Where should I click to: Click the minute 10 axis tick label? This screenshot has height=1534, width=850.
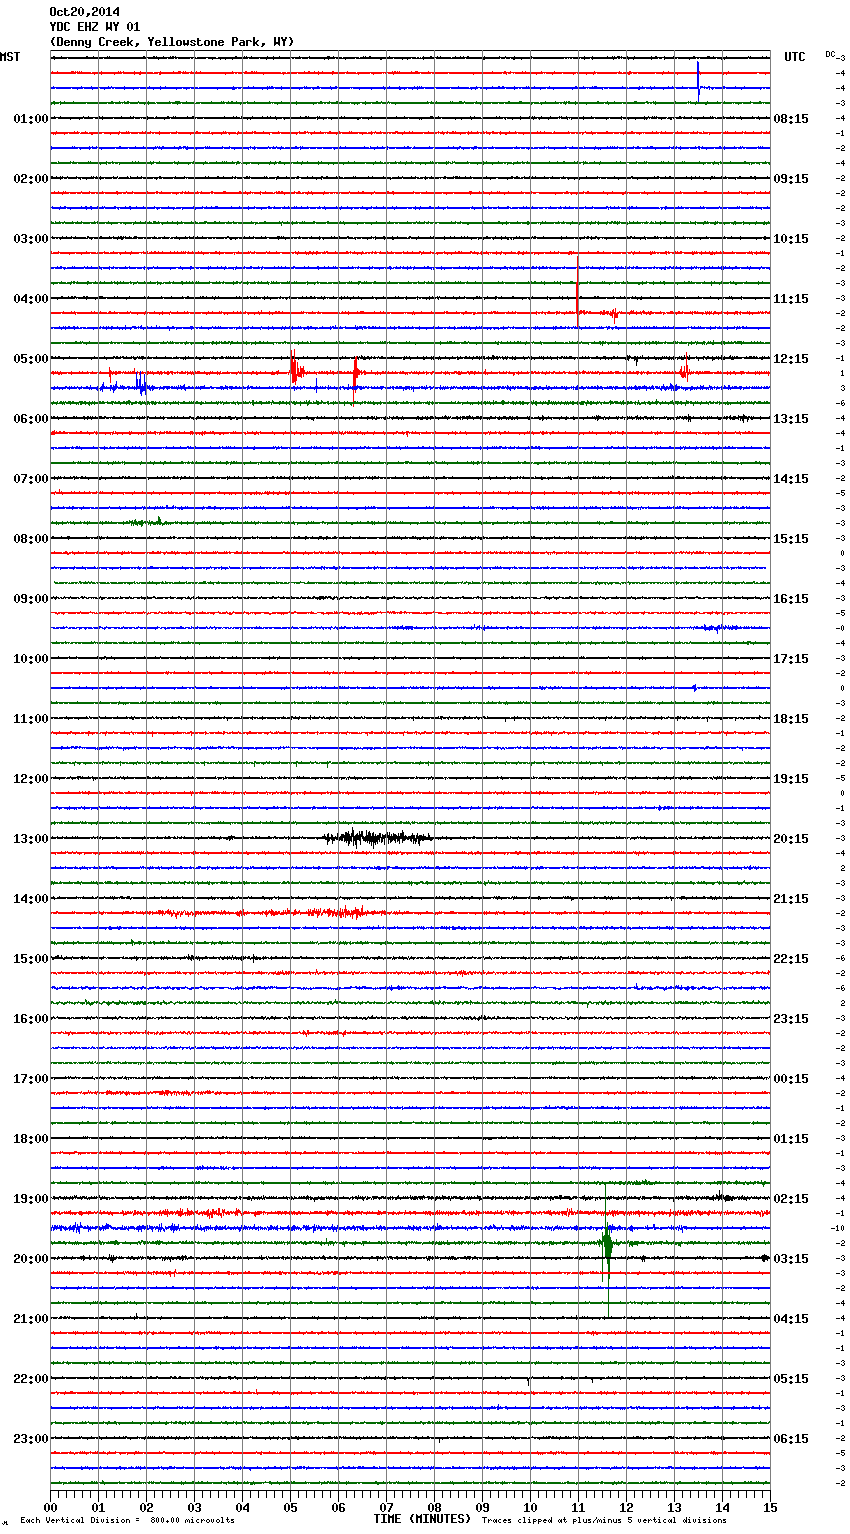point(530,1507)
